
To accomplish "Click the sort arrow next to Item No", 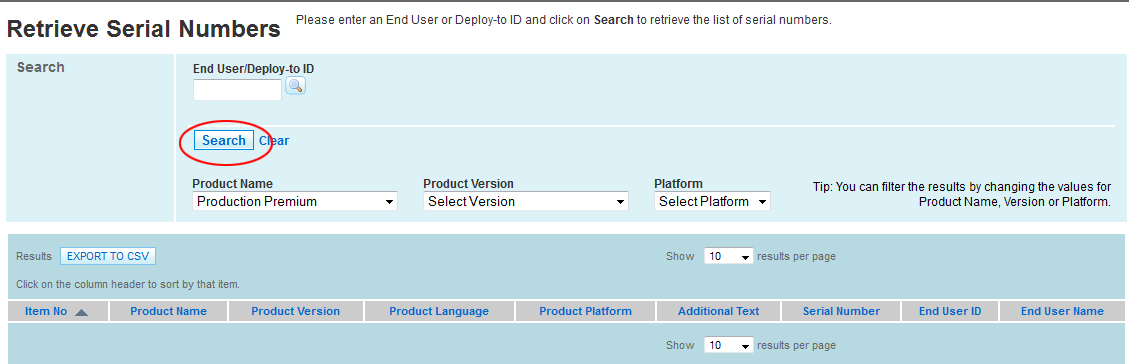I will coord(81,312).
